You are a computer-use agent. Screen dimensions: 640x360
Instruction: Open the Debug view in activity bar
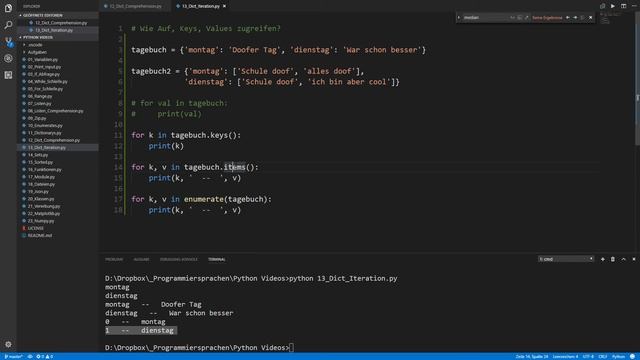8,58
